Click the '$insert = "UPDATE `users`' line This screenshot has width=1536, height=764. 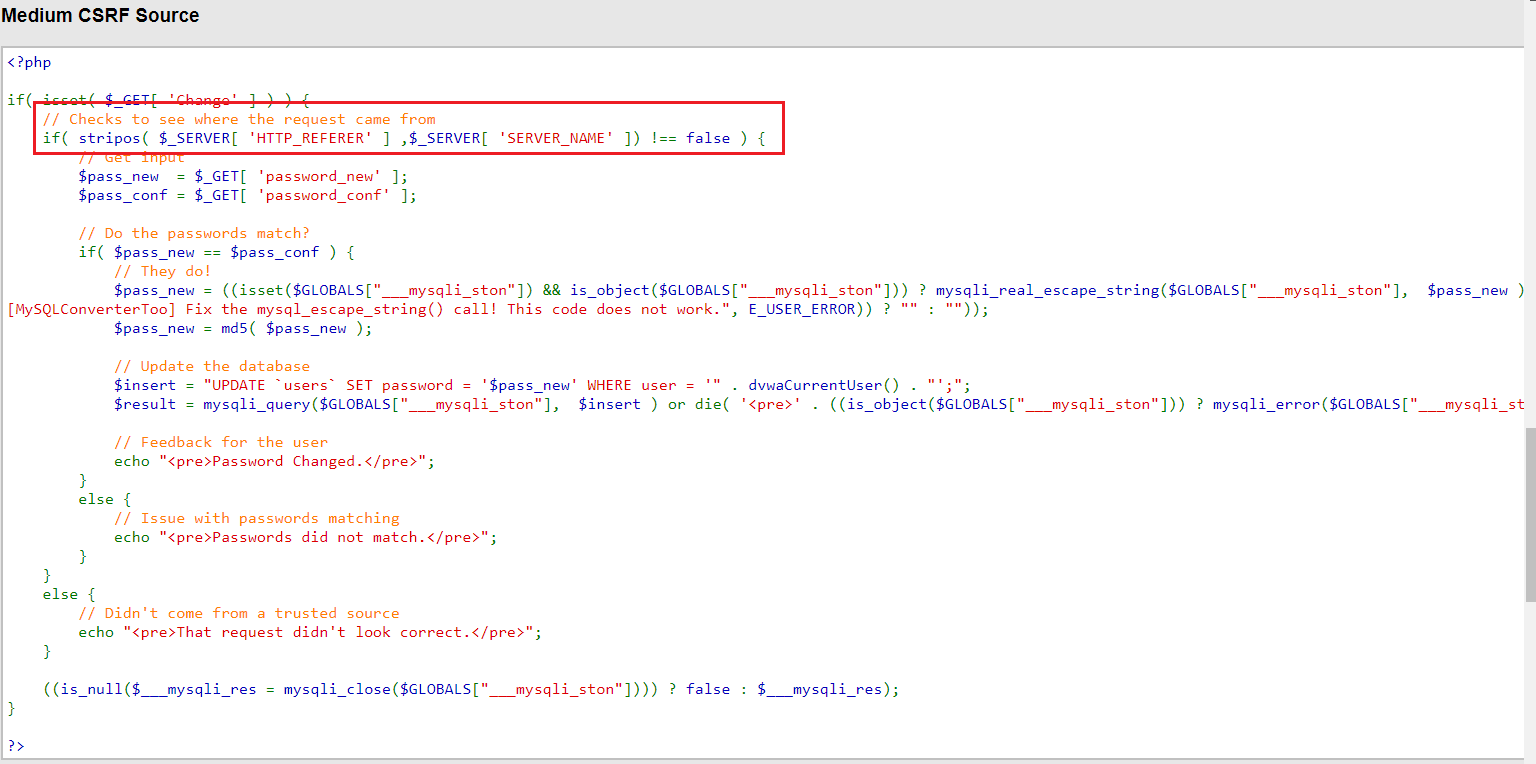pos(543,385)
